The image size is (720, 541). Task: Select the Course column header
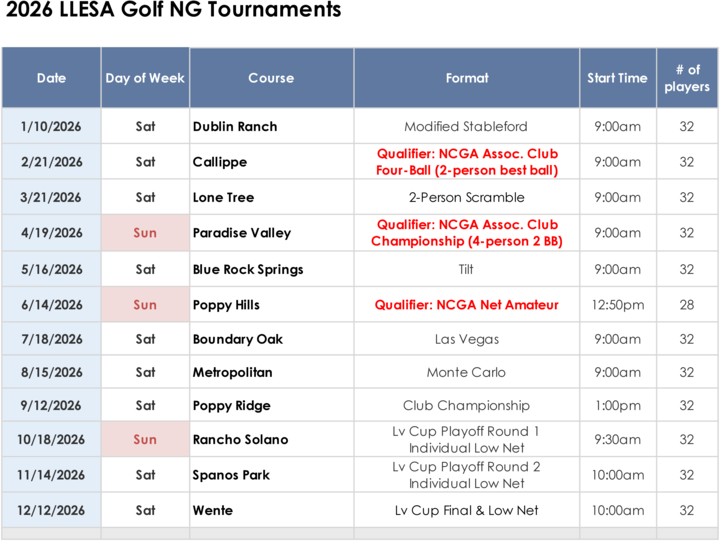click(271, 78)
